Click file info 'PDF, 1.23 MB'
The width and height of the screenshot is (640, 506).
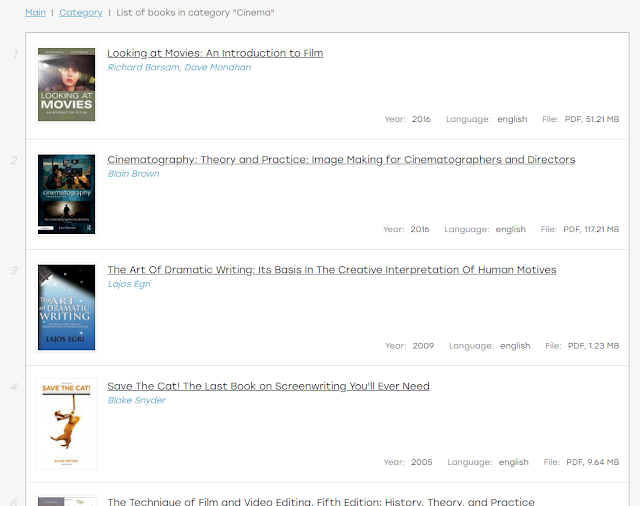pyautogui.click(x=593, y=346)
